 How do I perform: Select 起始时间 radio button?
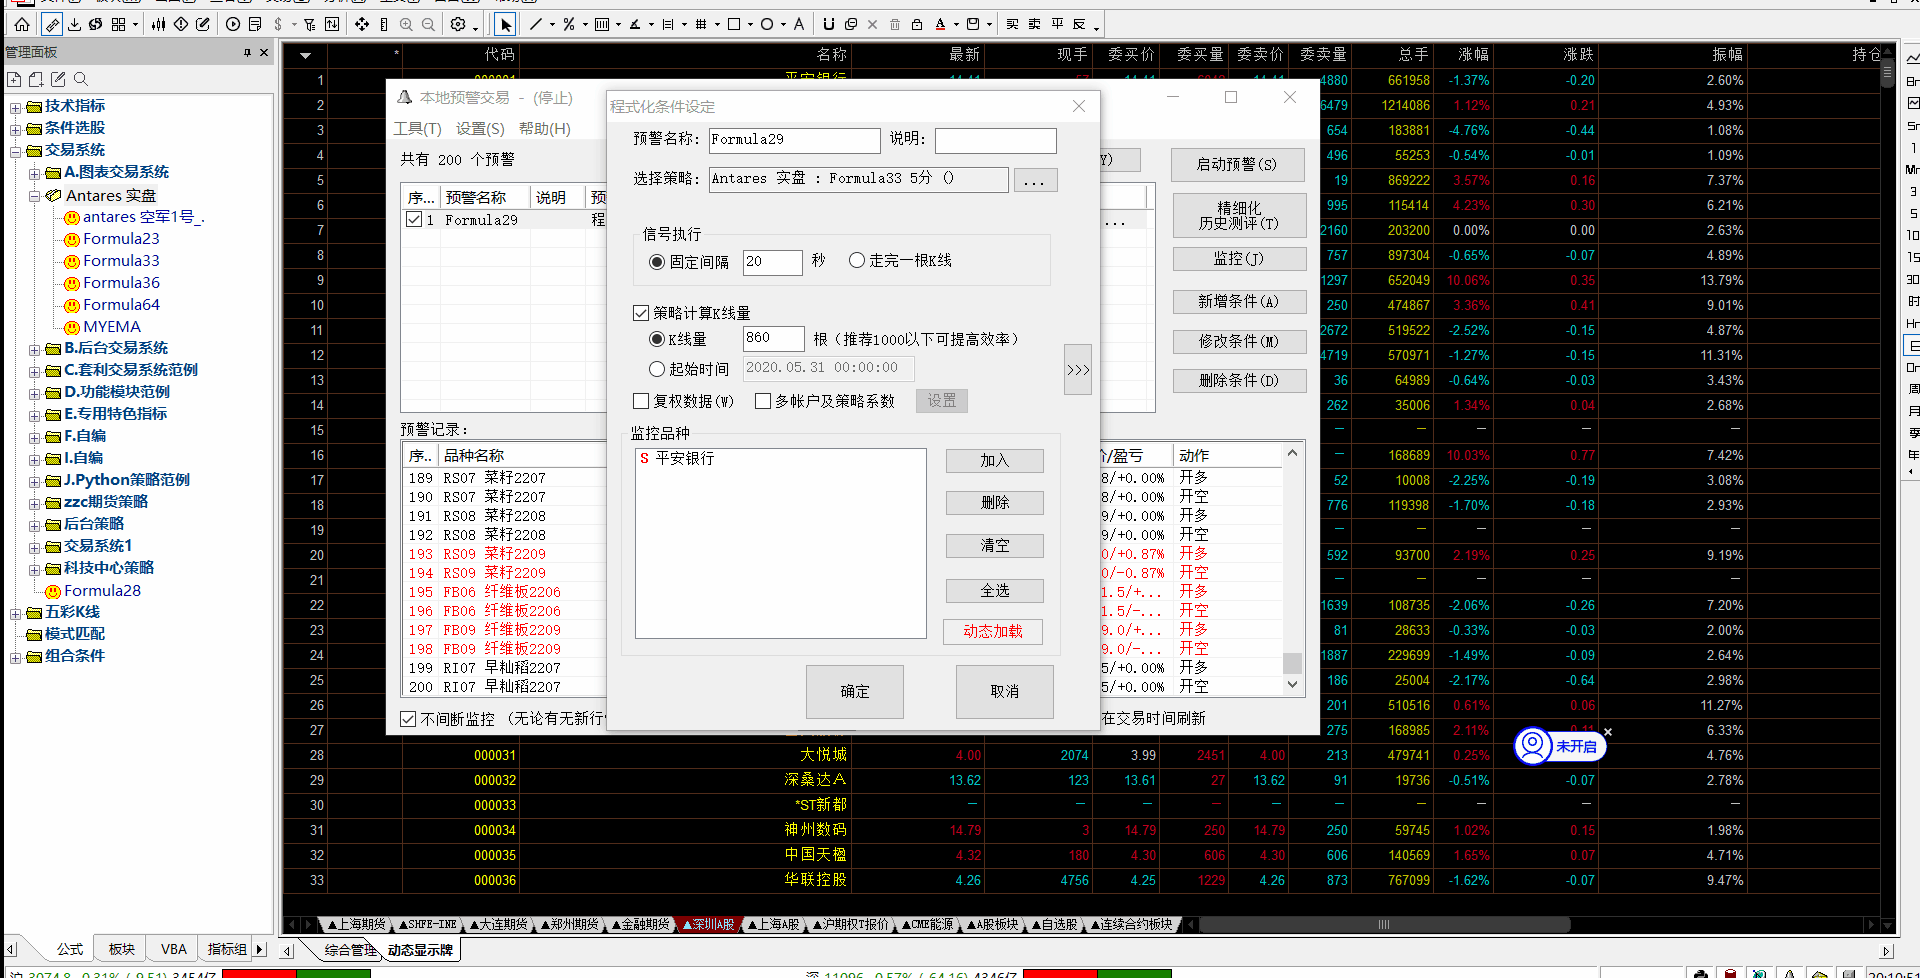pyautogui.click(x=657, y=369)
